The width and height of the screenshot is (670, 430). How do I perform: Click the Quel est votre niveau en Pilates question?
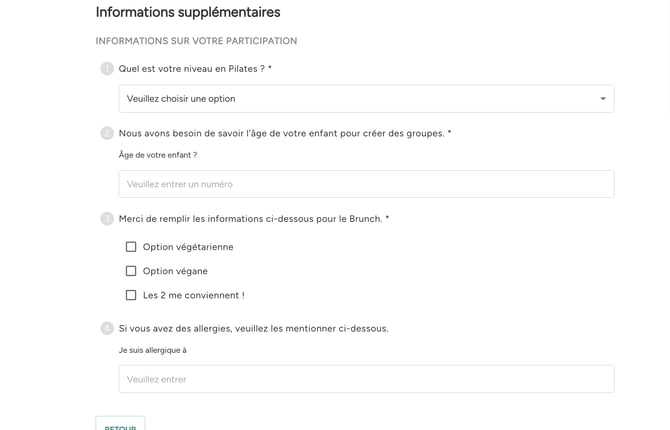(x=195, y=69)
